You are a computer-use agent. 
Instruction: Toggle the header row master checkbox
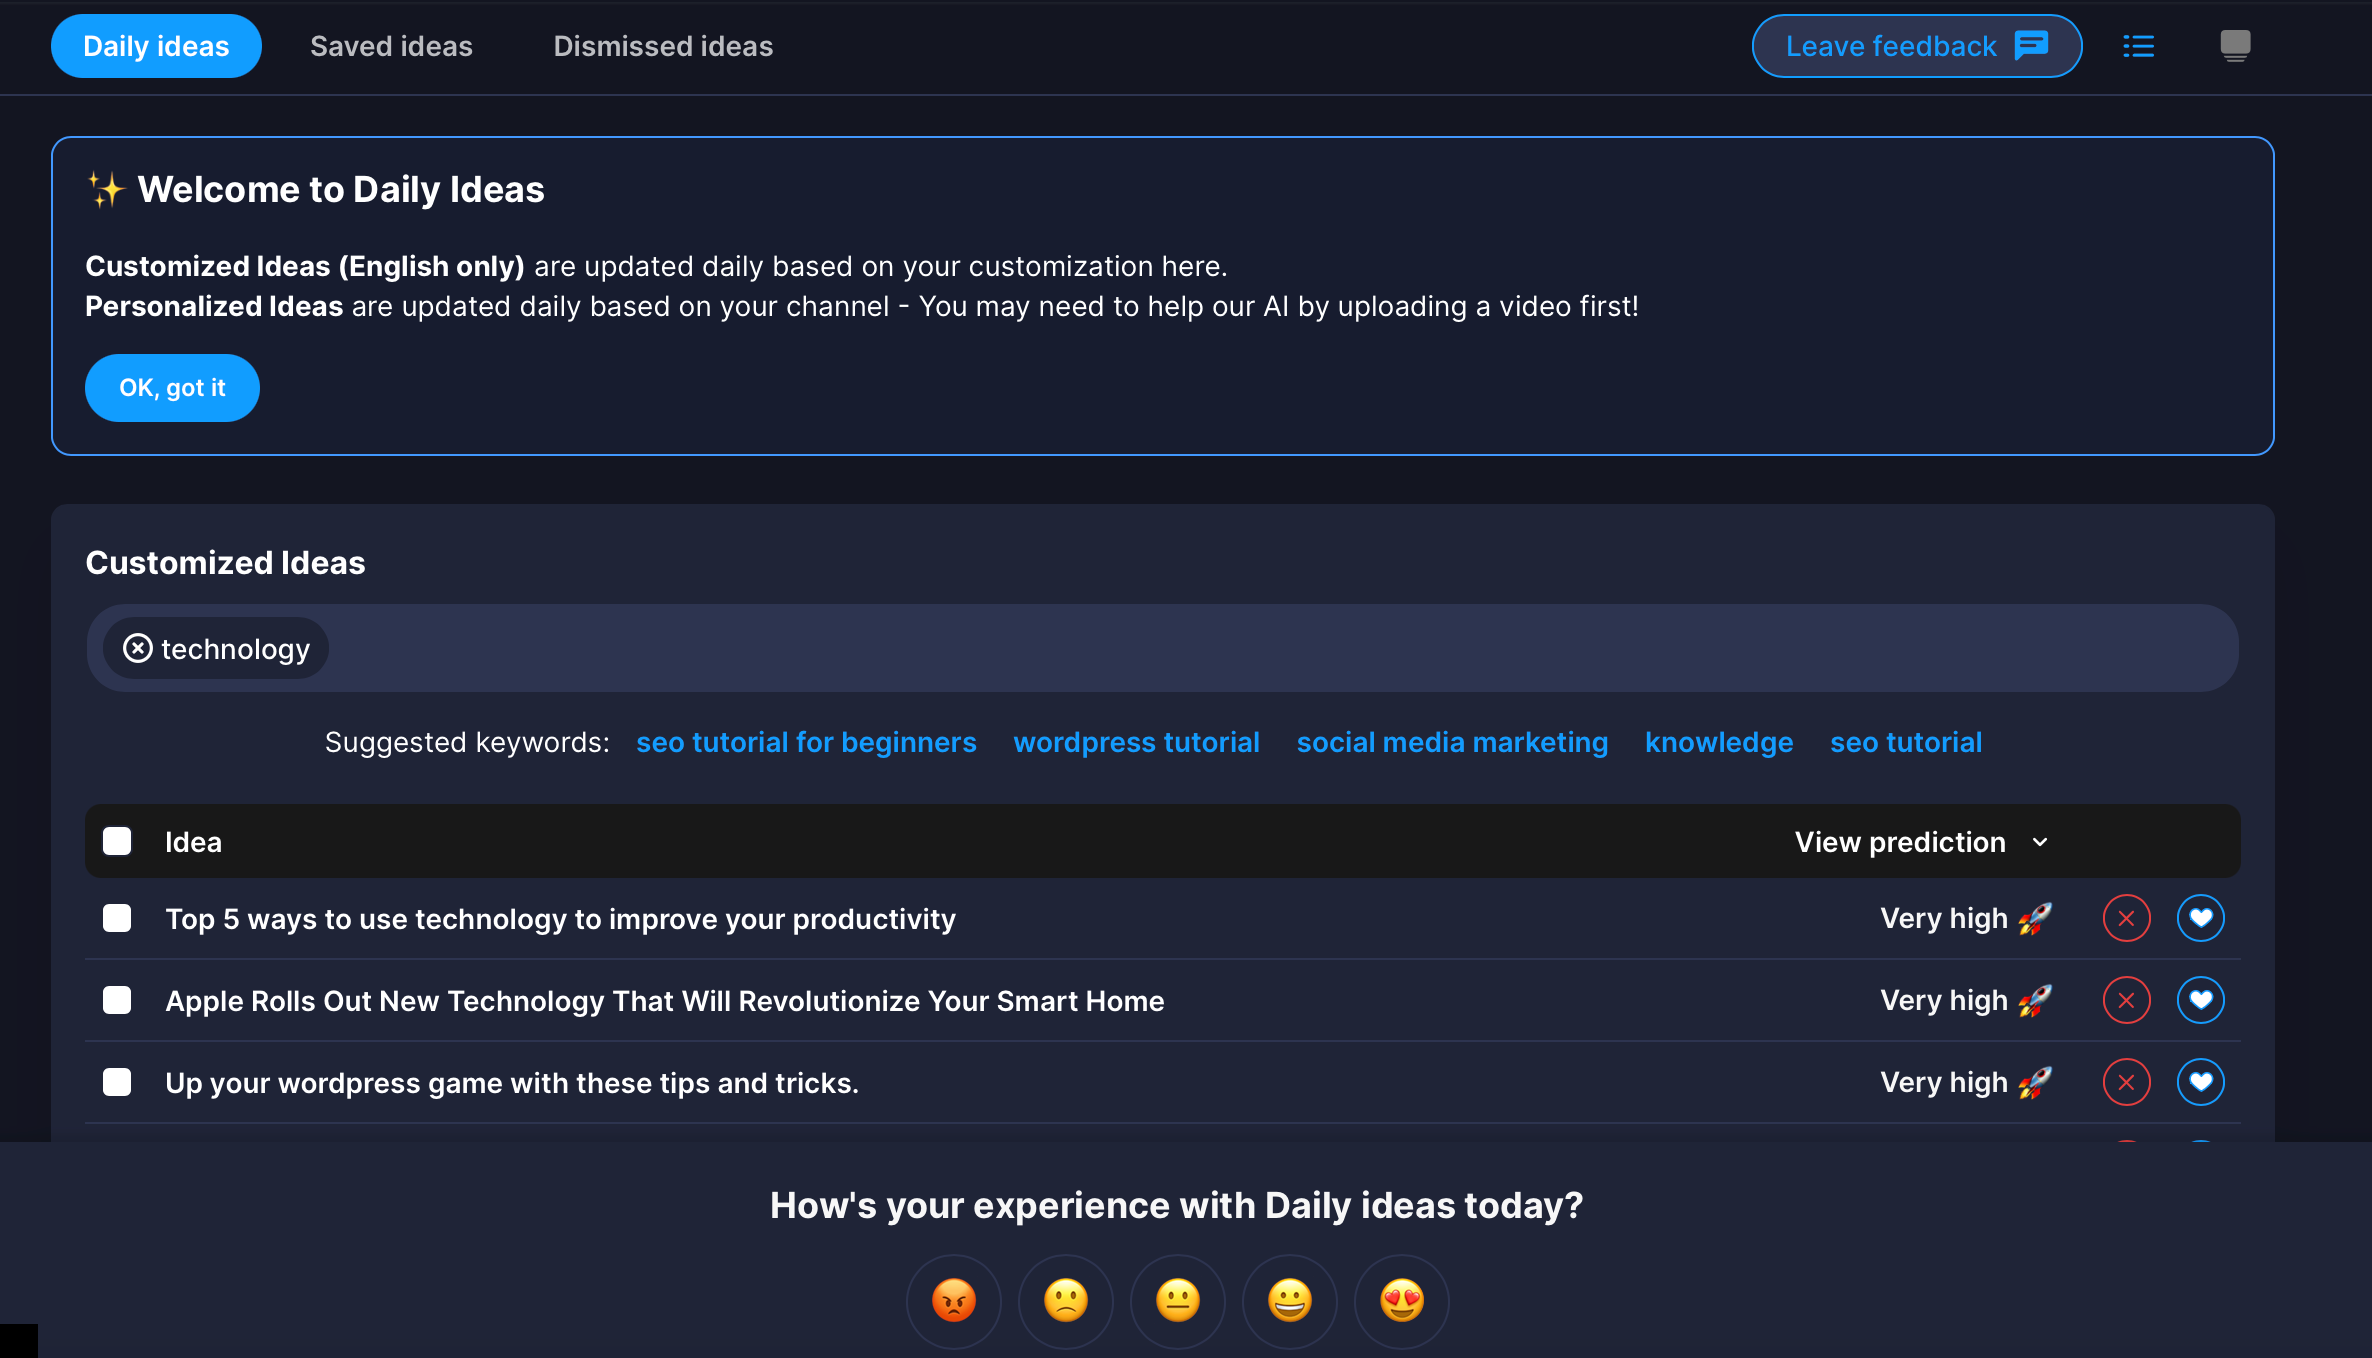[x=117, y=842]
